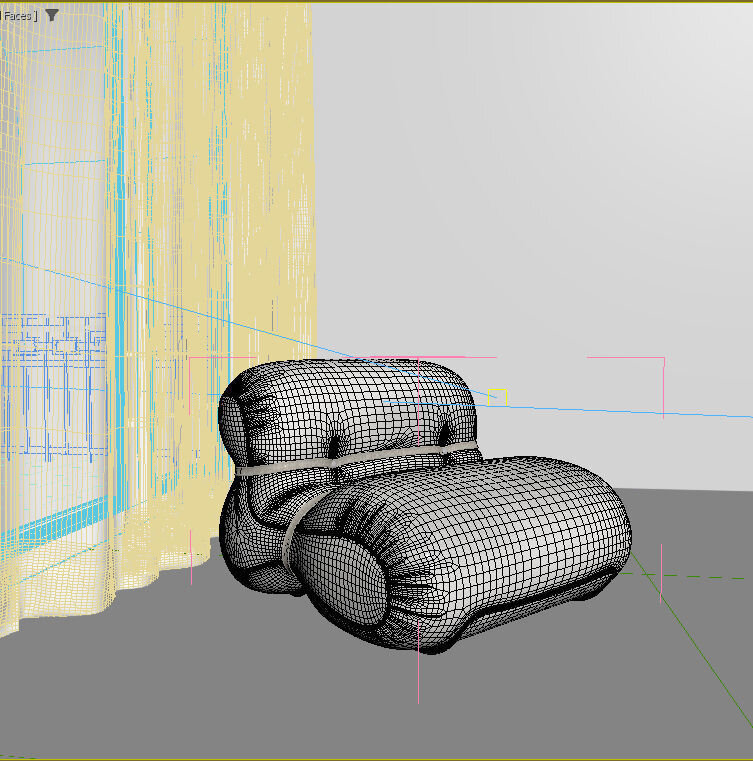Viewport: 753px width, 761px height.
Task: Click the viewport filter funnel icon
Action: point(52,15)
